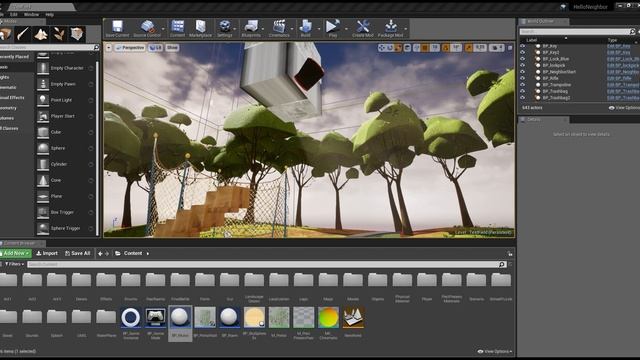This screenshot has width=640, height=360.
Task: Click the Content Browser search field
Action: (x=263, y=264)
